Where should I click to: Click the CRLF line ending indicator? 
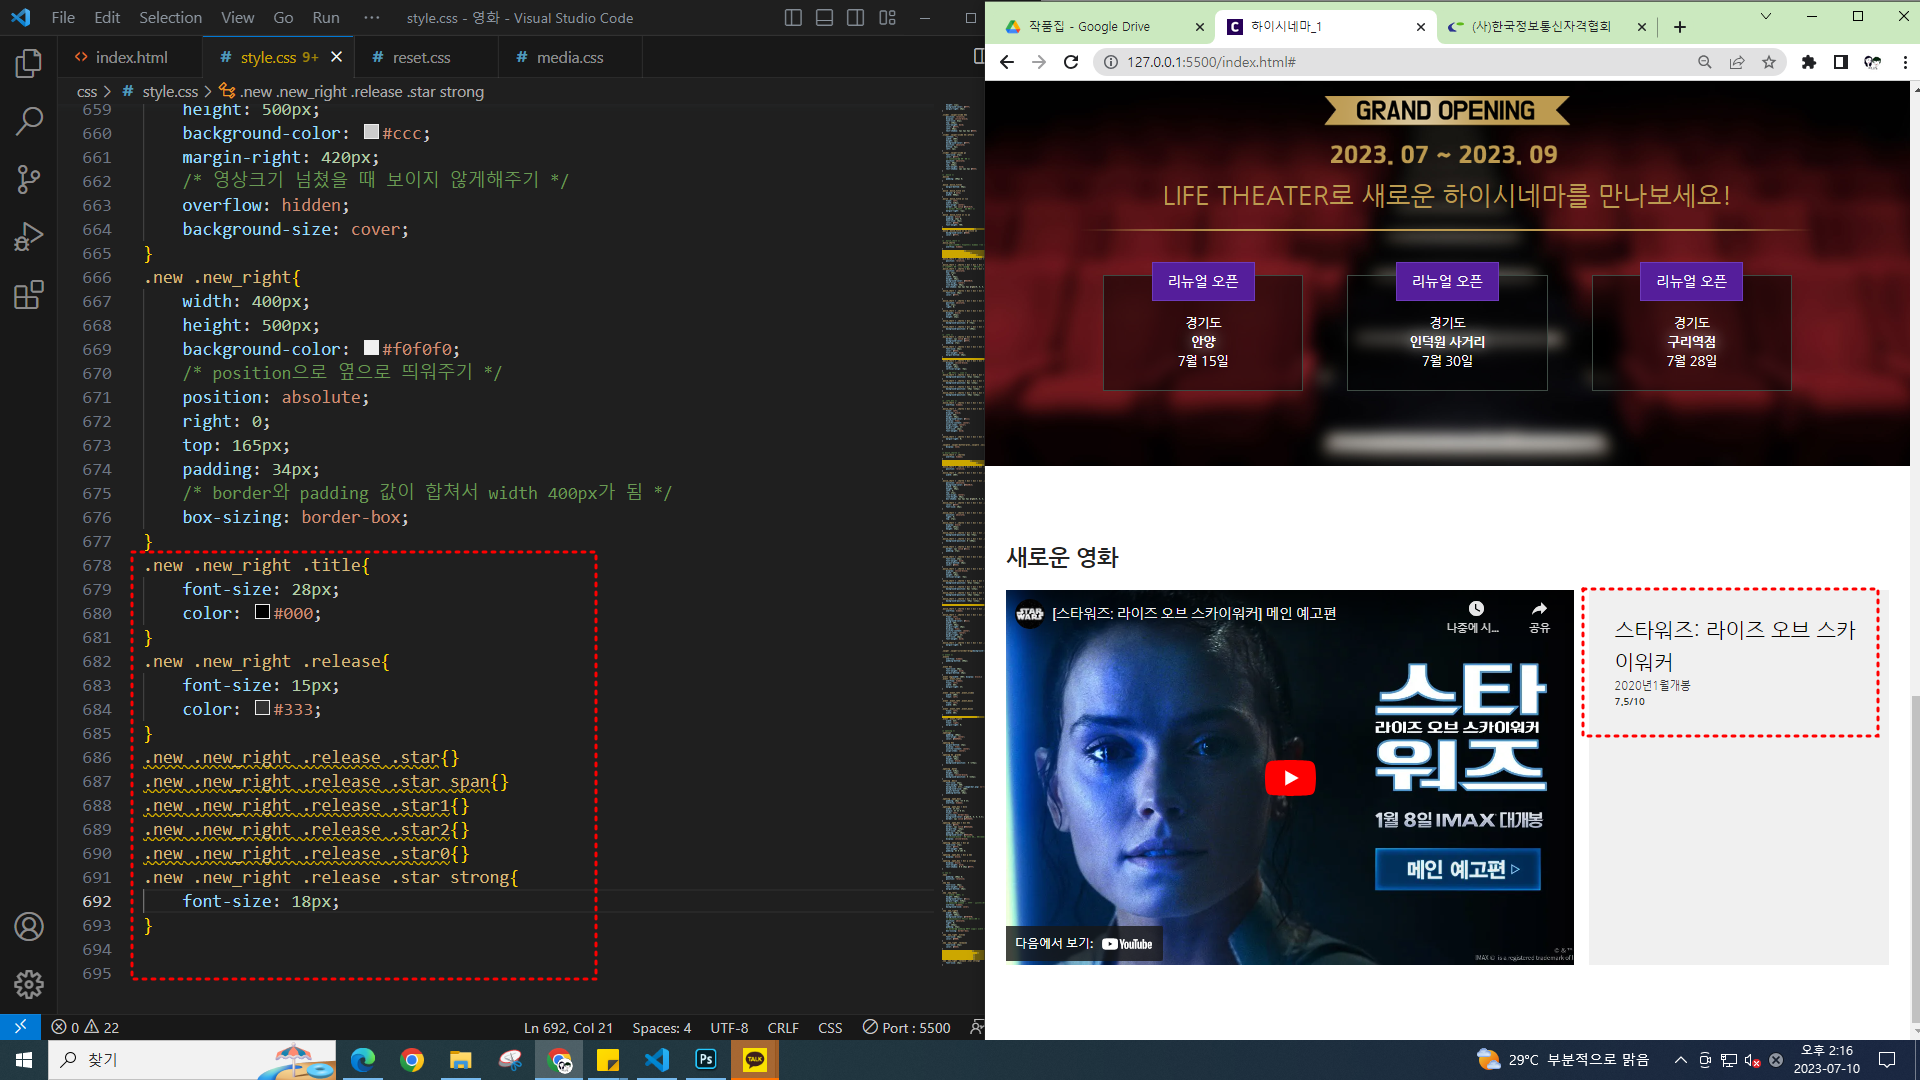pyautogui.click(x=783, y=1028)
